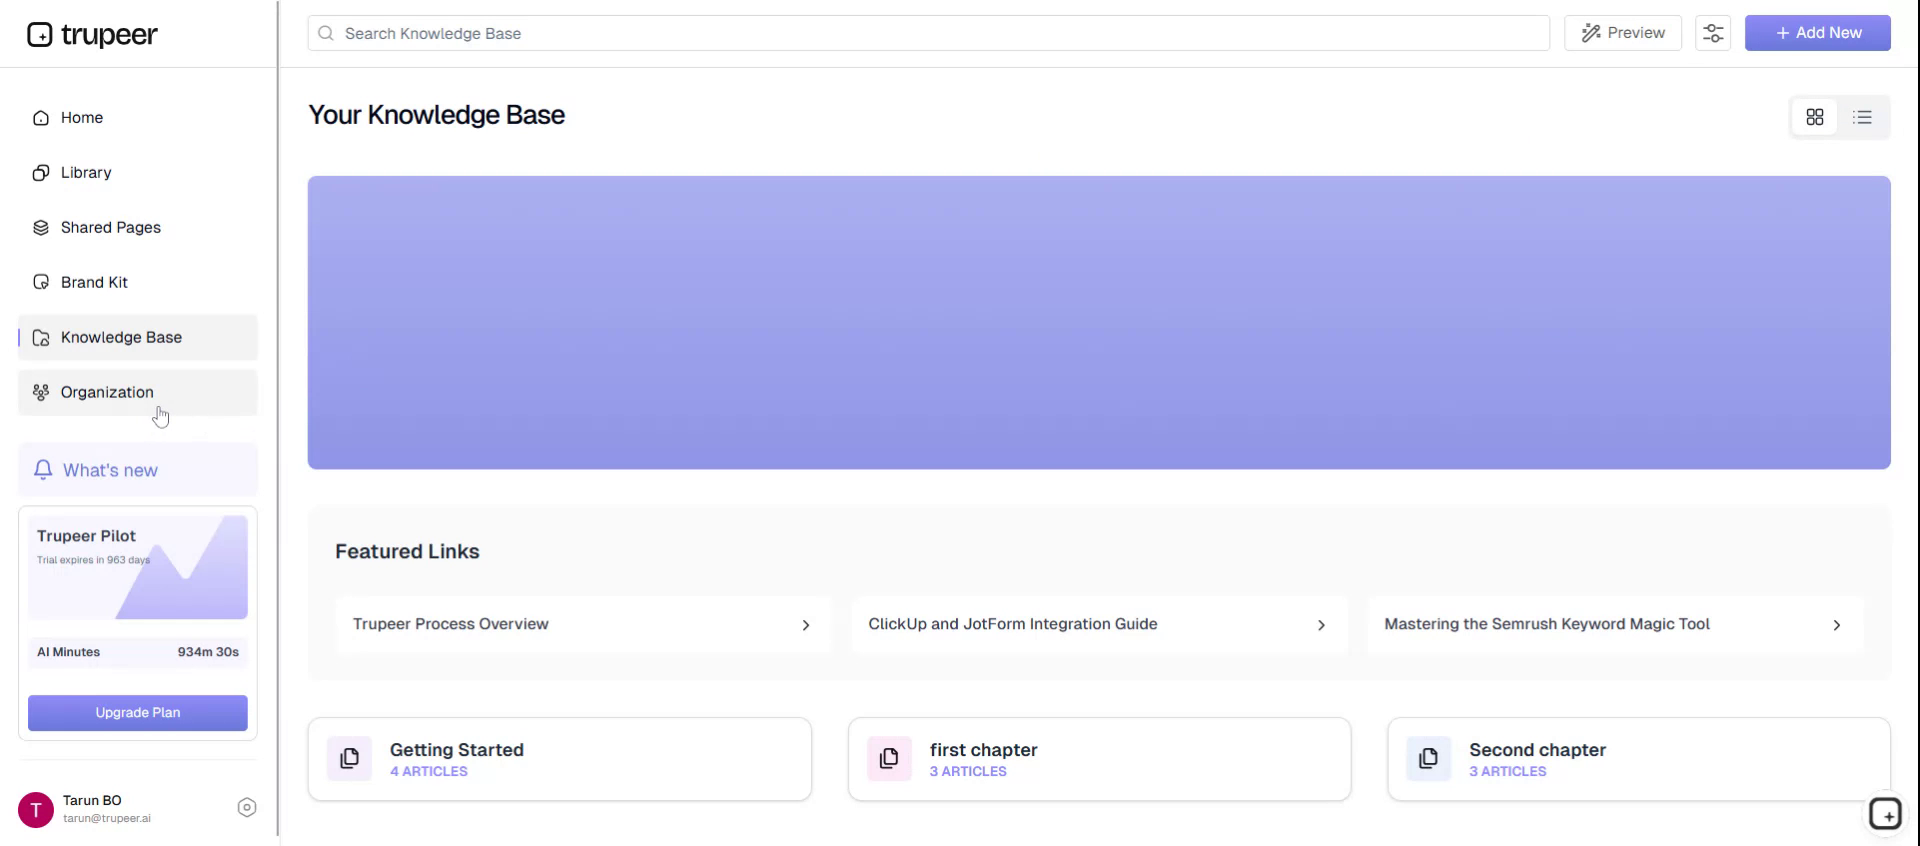
Task: Click the knowledge base banner image
Action: point(1099,323)
